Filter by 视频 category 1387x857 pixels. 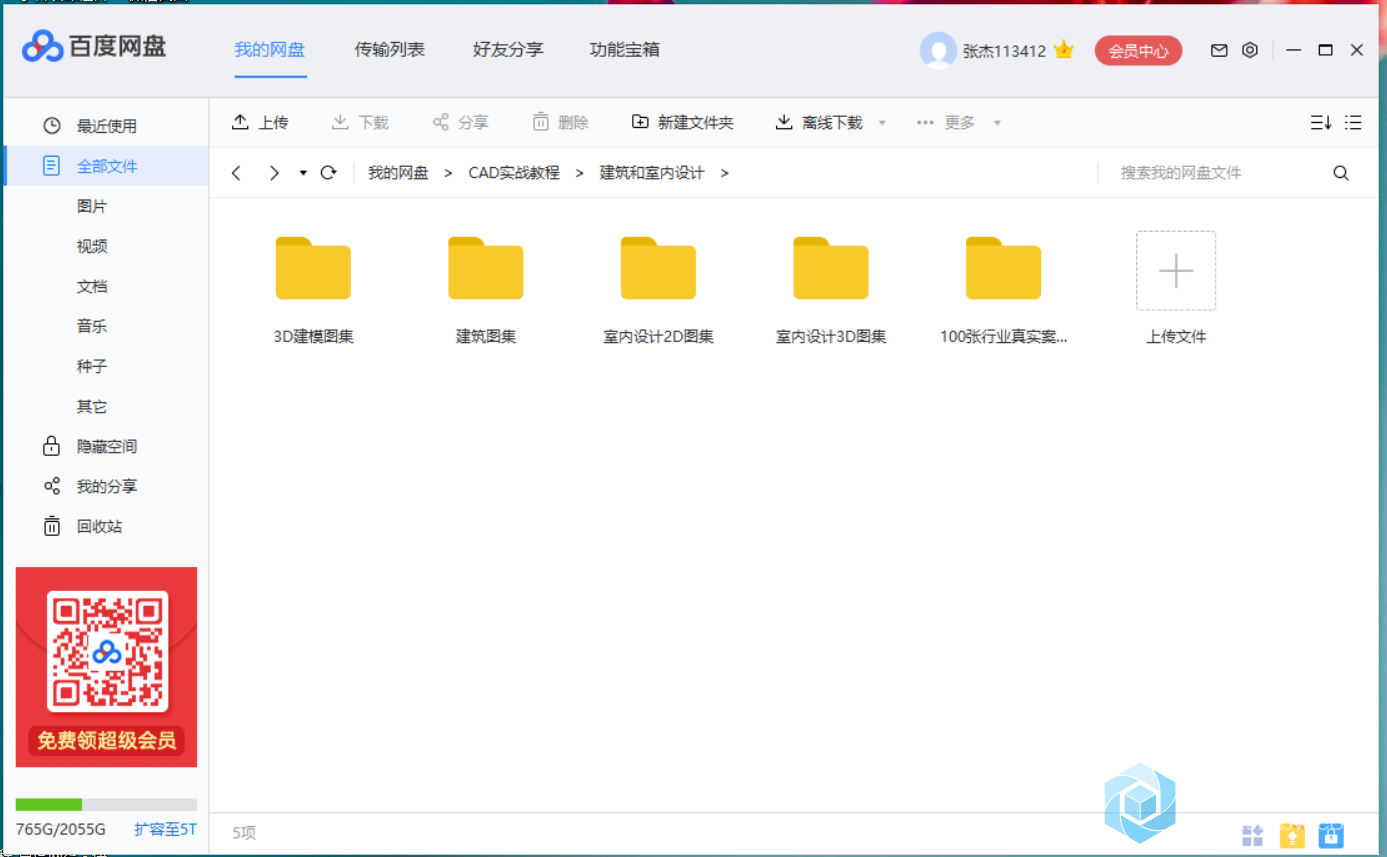92,246
